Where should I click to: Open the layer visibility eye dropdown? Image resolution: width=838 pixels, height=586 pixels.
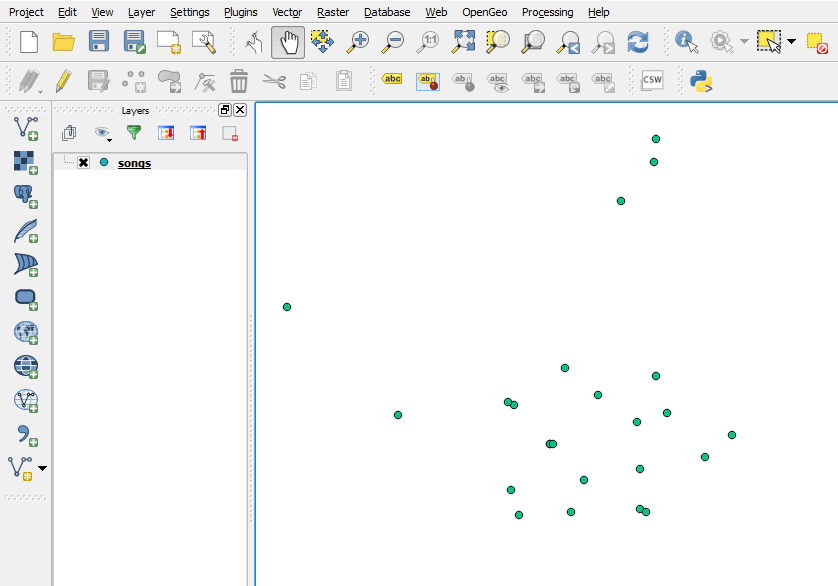coord(103,133)
